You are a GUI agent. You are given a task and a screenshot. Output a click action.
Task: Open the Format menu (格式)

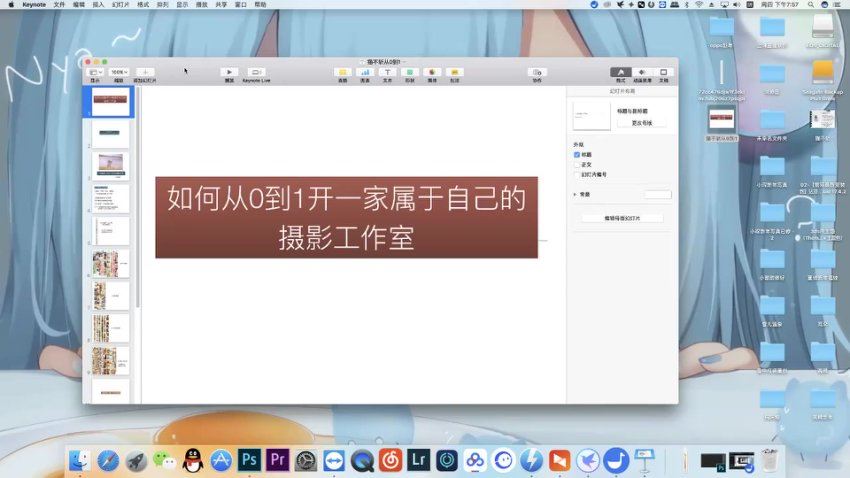click(143, 4)
